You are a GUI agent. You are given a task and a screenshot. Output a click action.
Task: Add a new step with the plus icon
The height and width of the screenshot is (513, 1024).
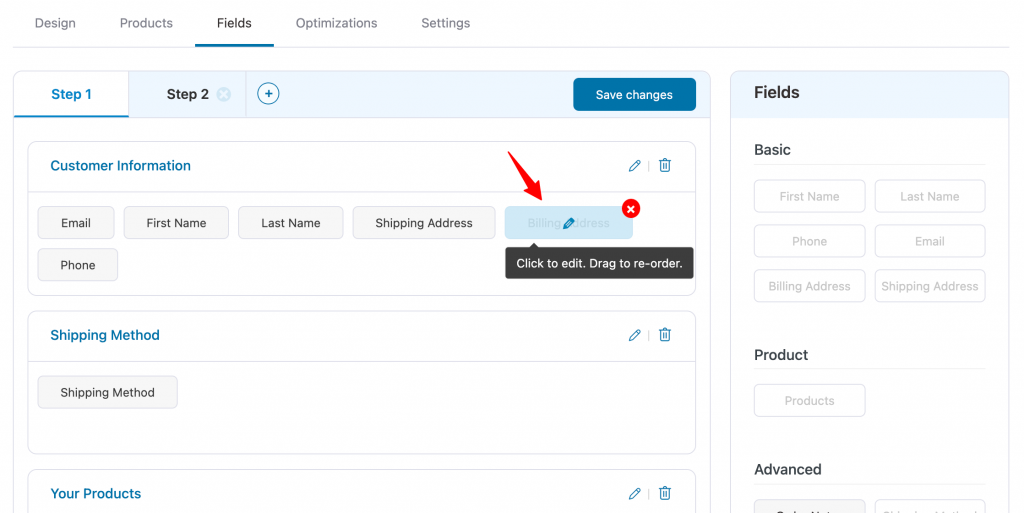coord(268,93)
